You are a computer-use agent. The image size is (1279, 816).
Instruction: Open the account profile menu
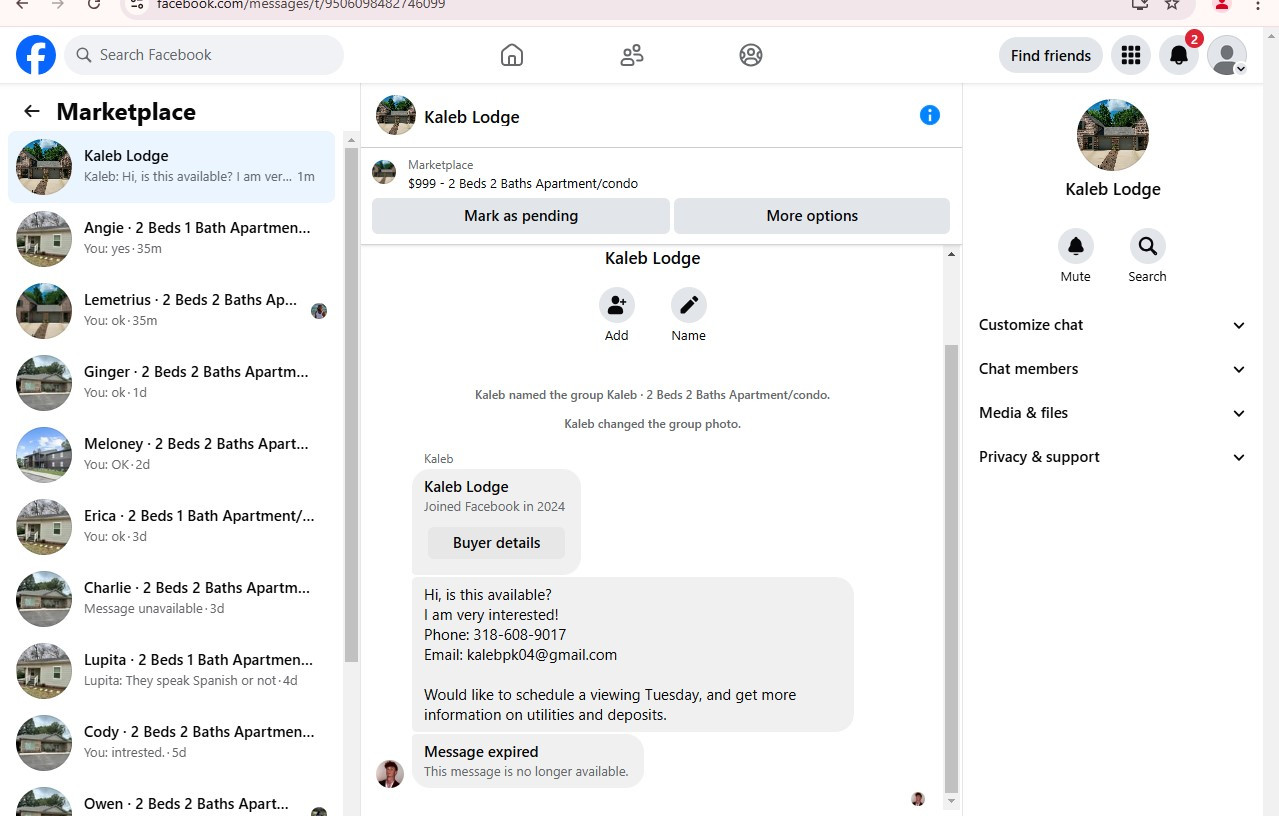(x=1227, y=55)
